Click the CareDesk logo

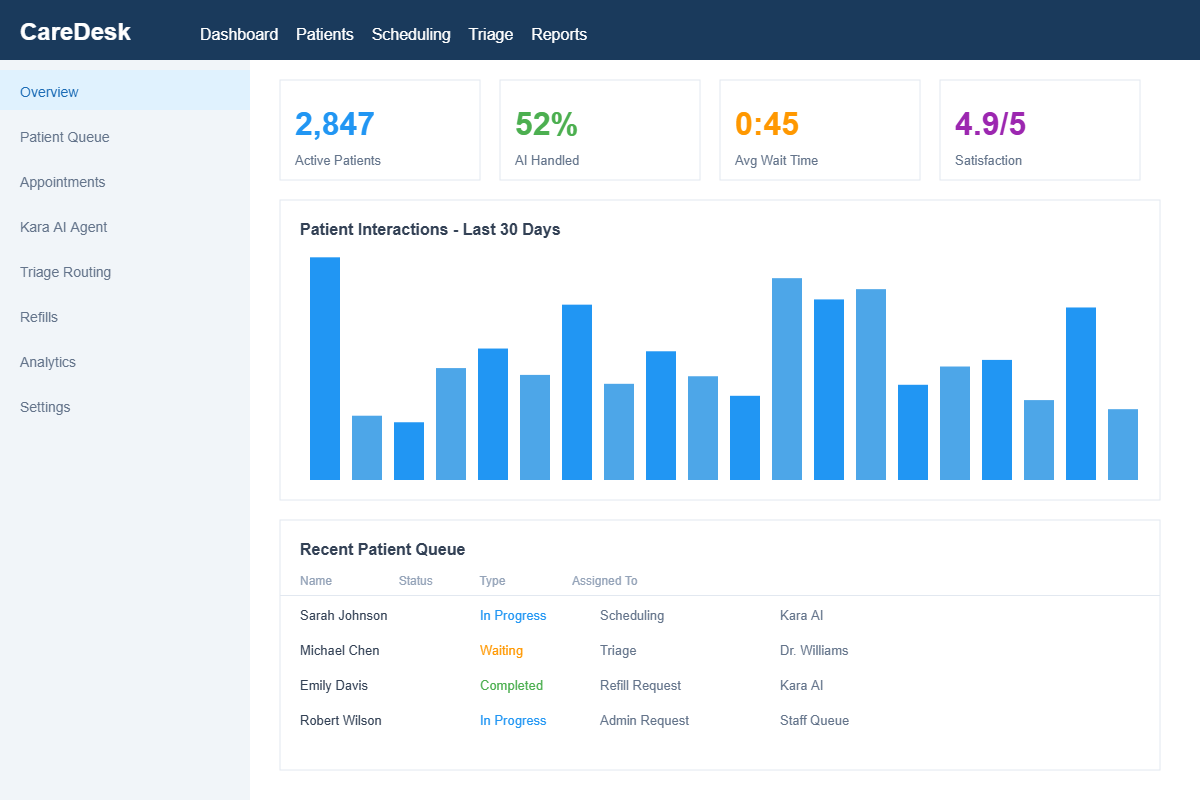[x=75, y=32]
